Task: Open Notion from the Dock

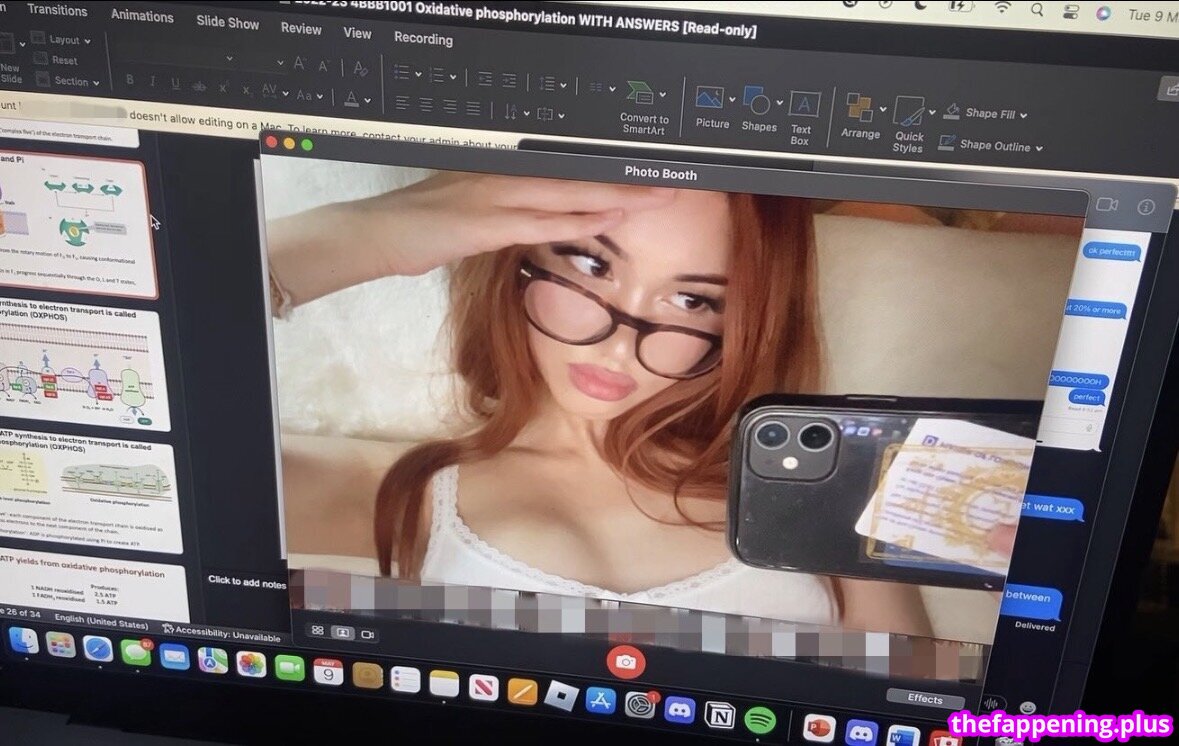Action: point(719,715)
